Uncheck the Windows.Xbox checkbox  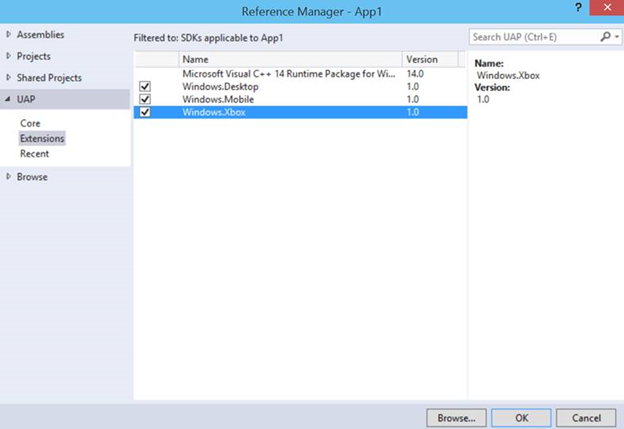click(145, 112)
